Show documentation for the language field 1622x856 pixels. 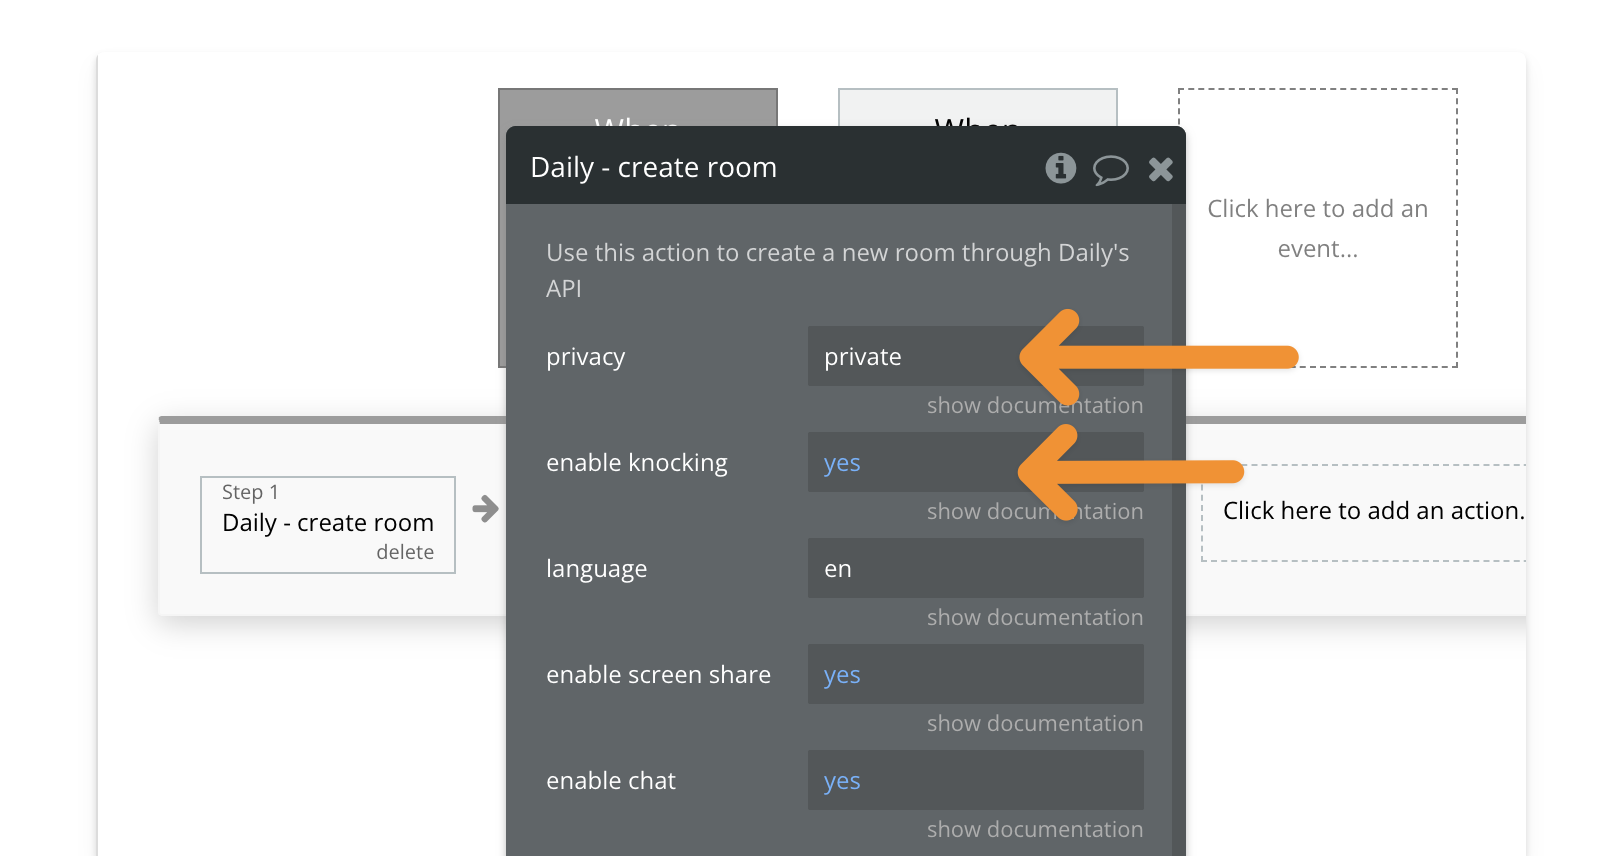coord(1034,617)
